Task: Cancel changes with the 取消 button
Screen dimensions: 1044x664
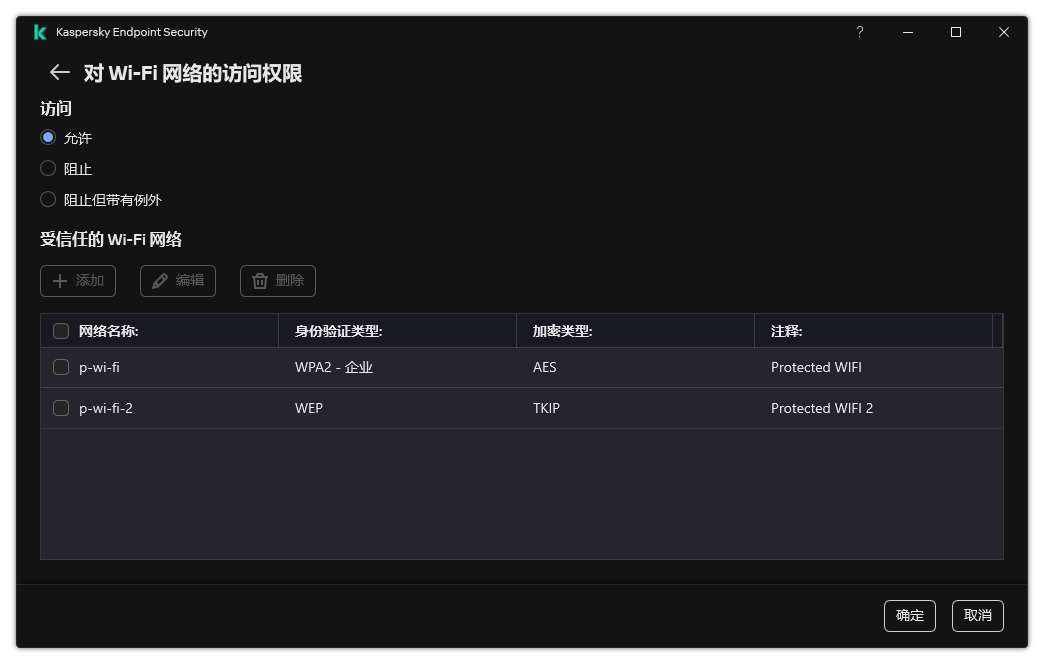Action: 977,616
